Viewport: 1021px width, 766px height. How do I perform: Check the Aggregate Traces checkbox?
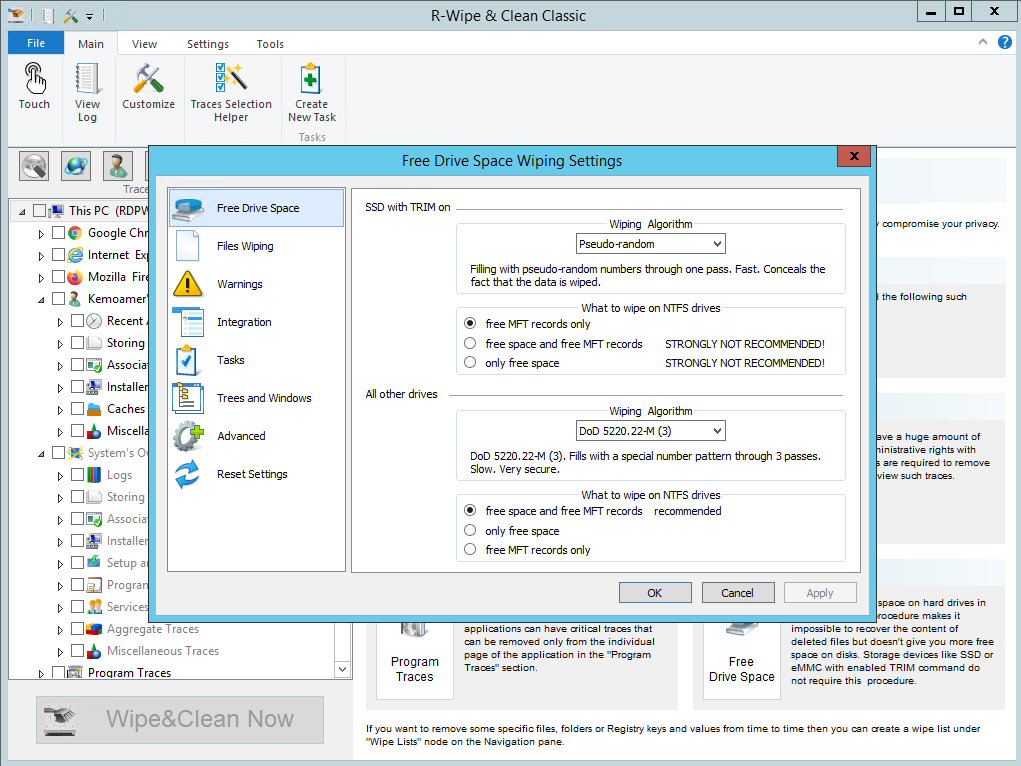[77, 629]
